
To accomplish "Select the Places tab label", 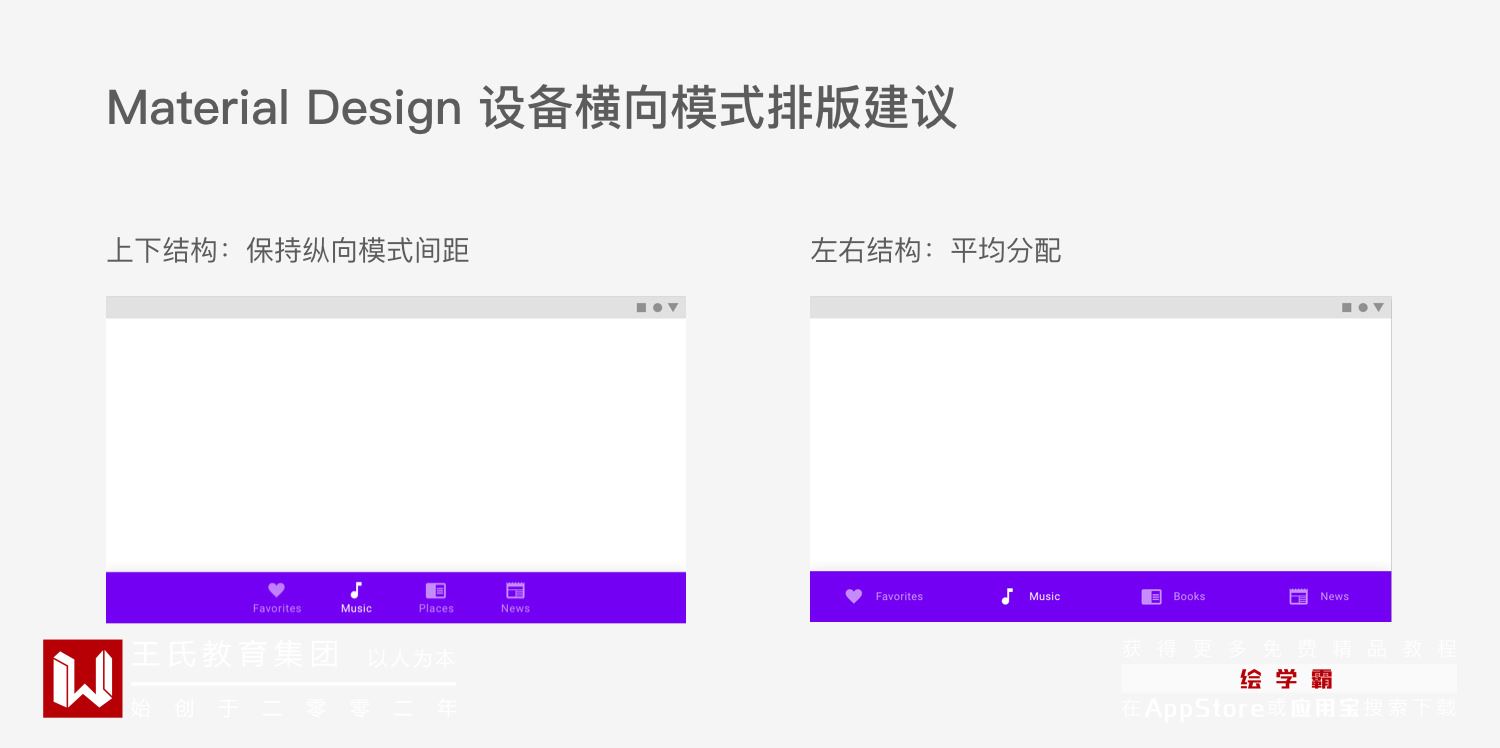I will 436,609.
